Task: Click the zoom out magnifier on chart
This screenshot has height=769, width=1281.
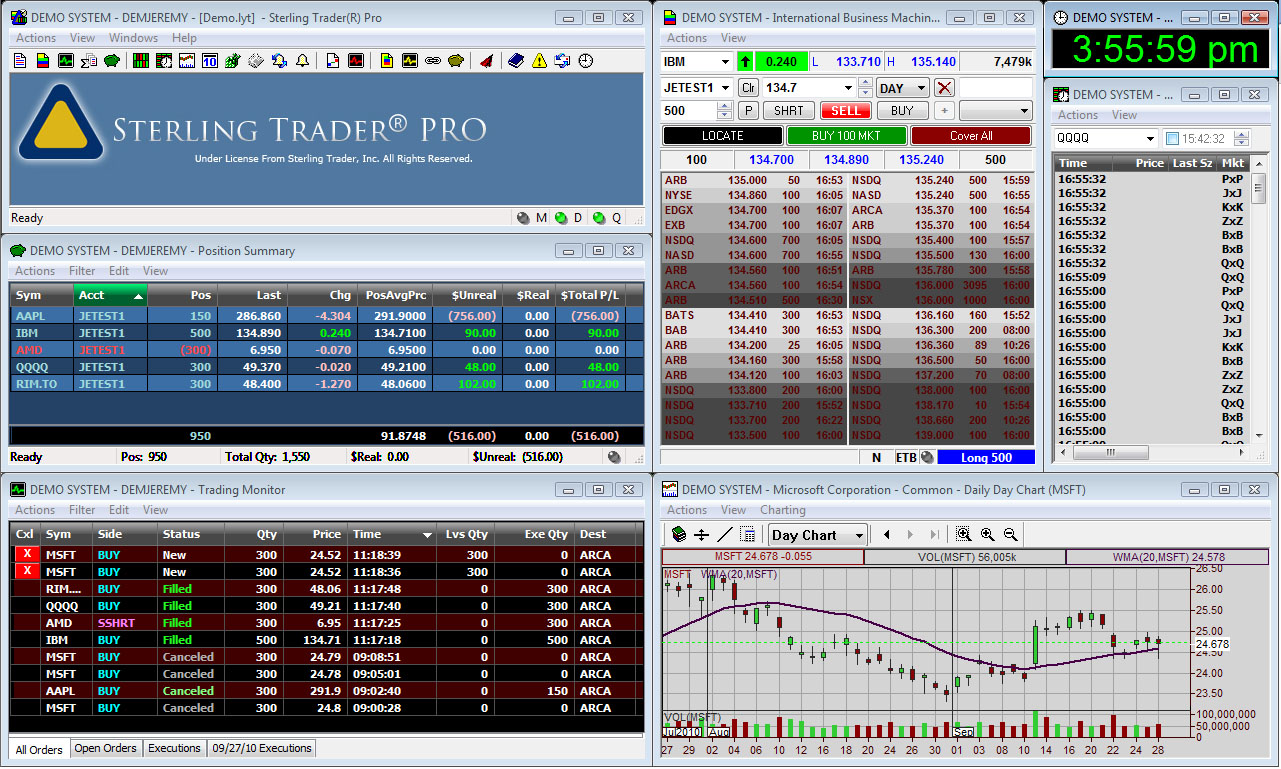Action: click(1011, 535)
